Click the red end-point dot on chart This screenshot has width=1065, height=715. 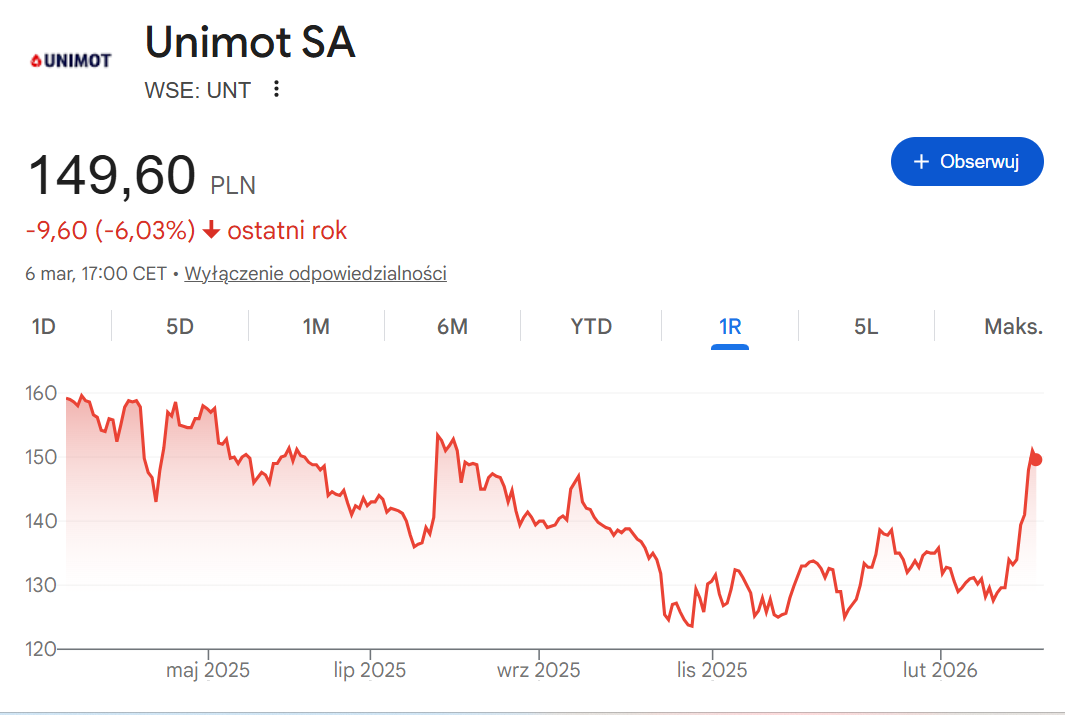(1036, 460)
